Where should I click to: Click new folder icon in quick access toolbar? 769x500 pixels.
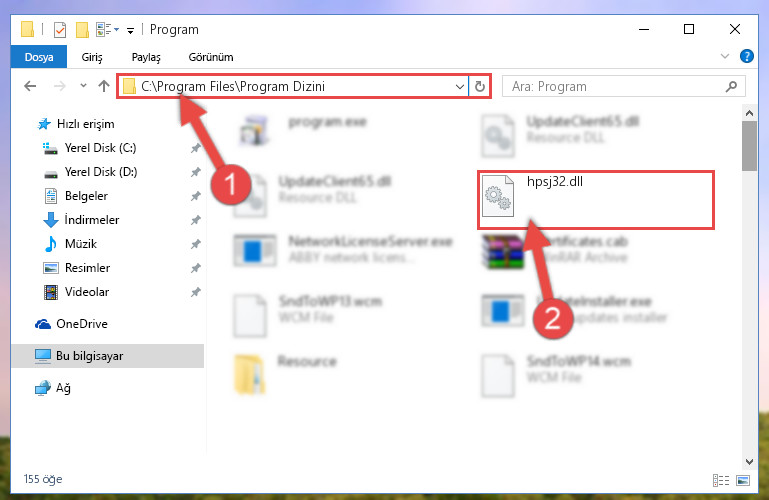point(82,30)
